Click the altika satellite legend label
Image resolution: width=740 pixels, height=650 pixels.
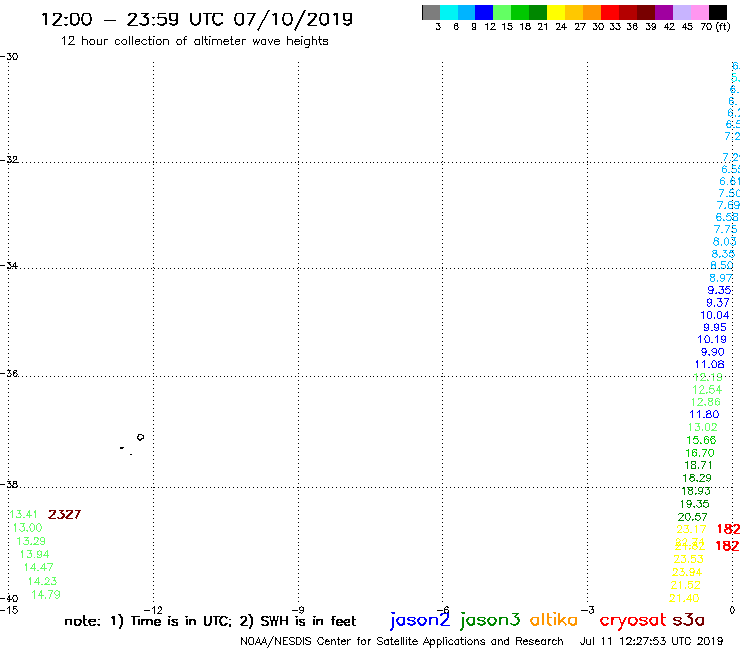point(553,619)
